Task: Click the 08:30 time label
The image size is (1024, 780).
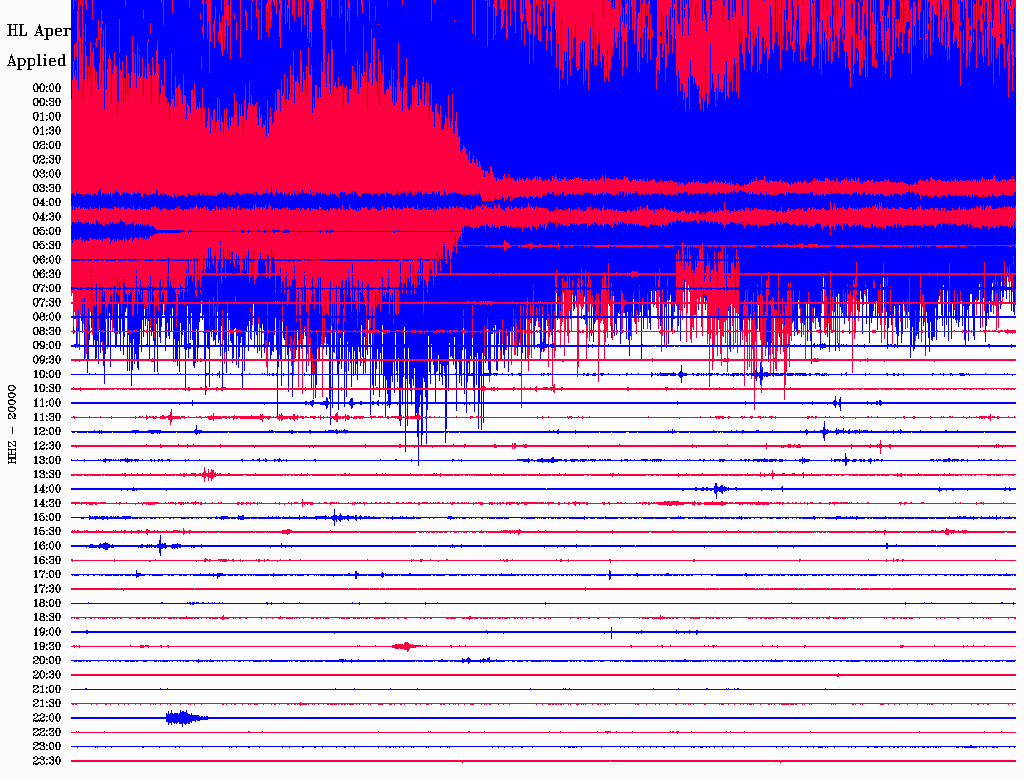Action: [x=47, y=332]
